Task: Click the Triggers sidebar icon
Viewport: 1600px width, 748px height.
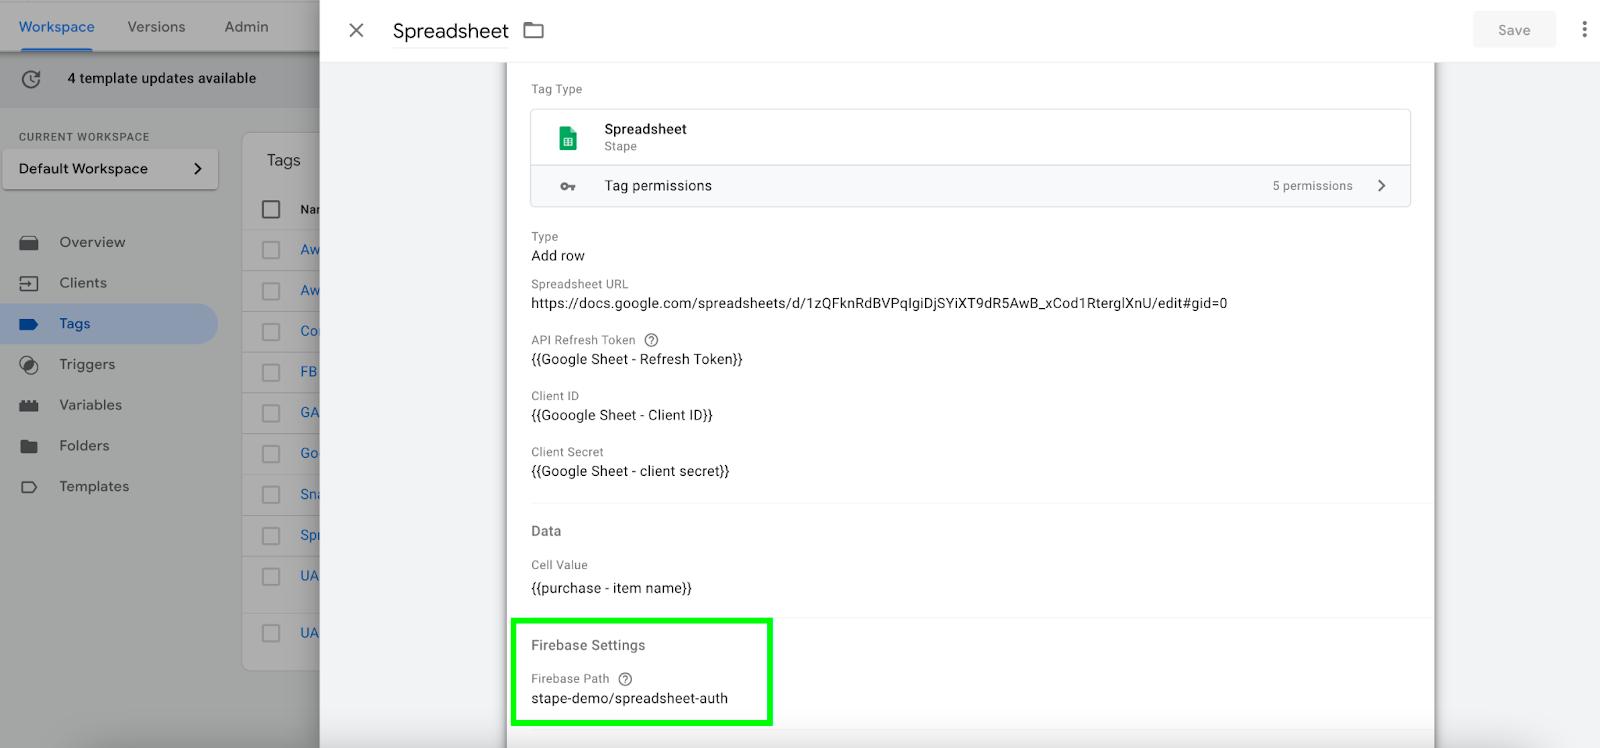Action: (x=29, y=365)
